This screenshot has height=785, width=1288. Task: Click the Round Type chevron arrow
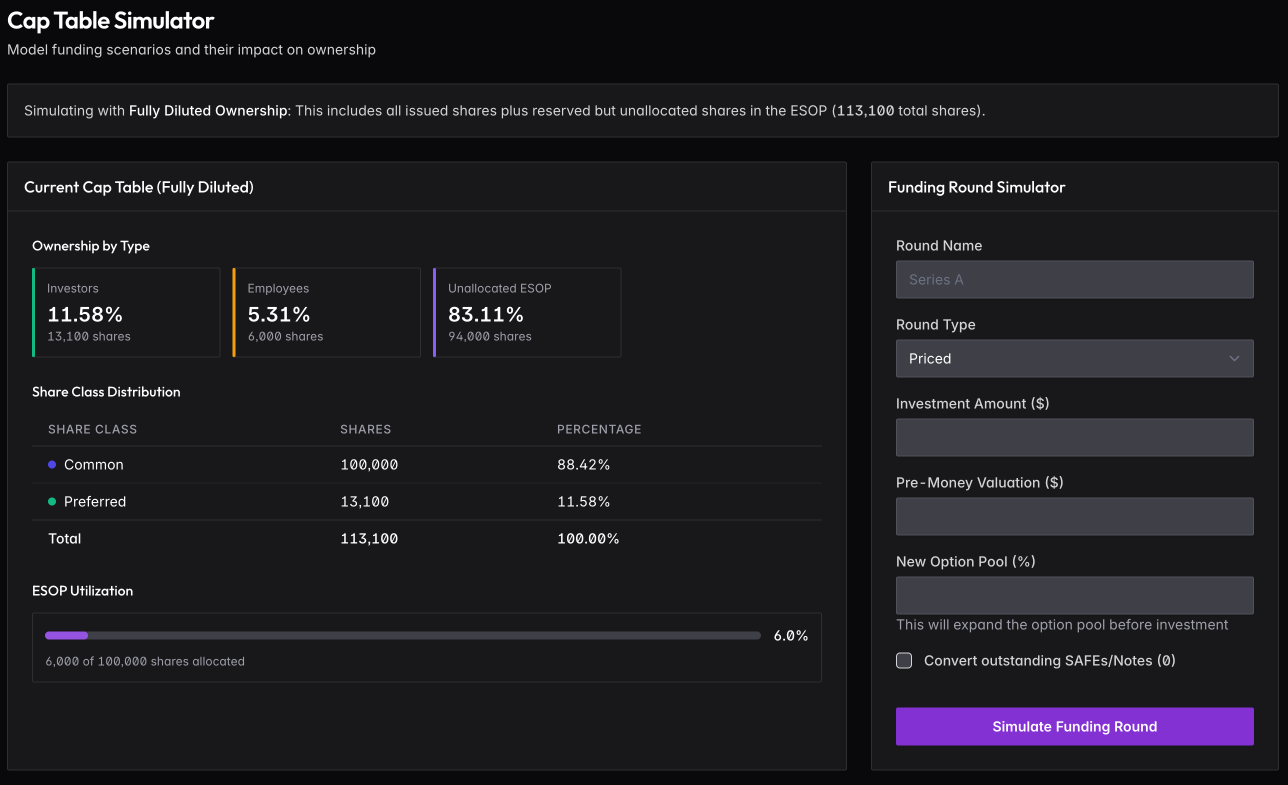[x=1234, y=359]
